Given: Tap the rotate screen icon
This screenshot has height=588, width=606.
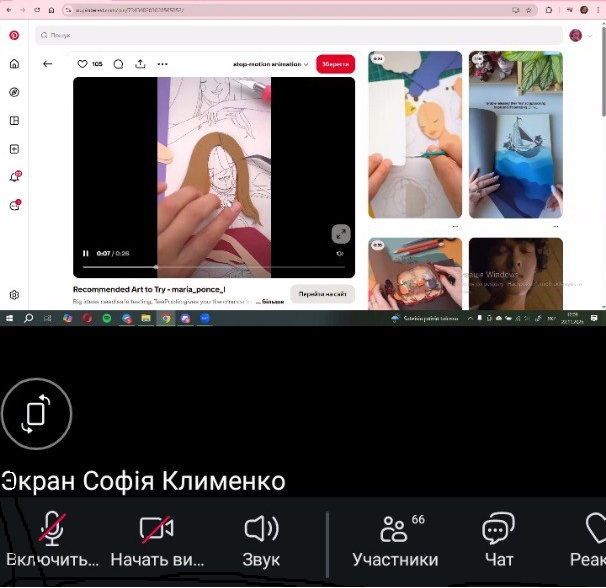Looking at the screenshot, I should pos(37,413).
